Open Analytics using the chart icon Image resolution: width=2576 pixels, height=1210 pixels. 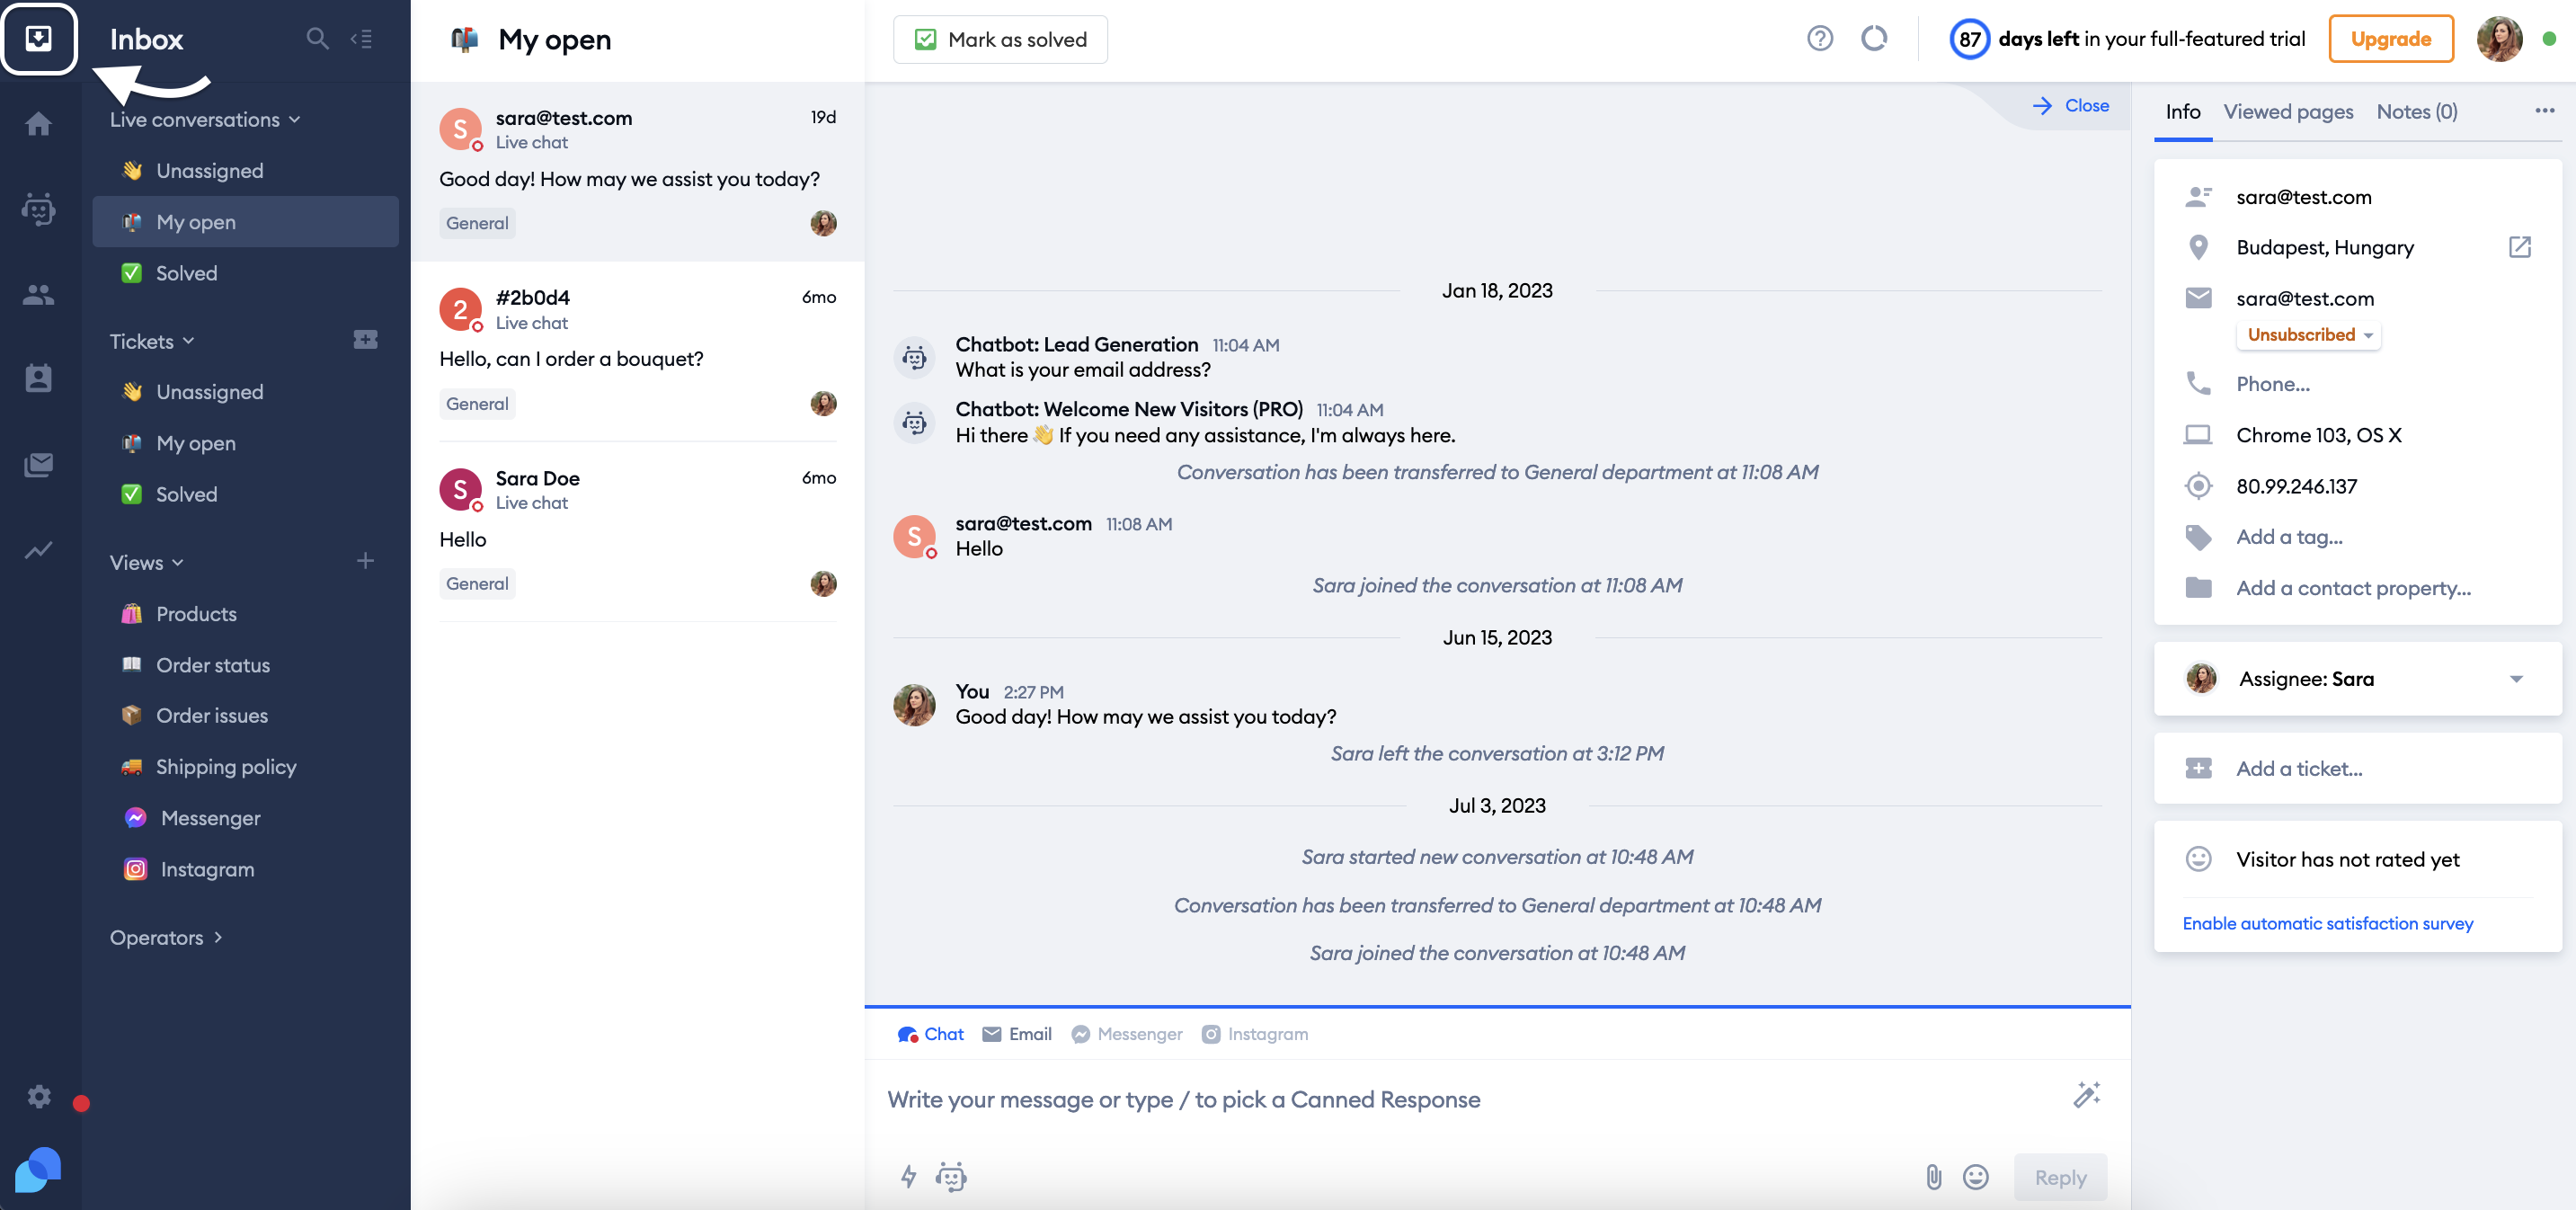pyautogui.click(x=39, y=550)
